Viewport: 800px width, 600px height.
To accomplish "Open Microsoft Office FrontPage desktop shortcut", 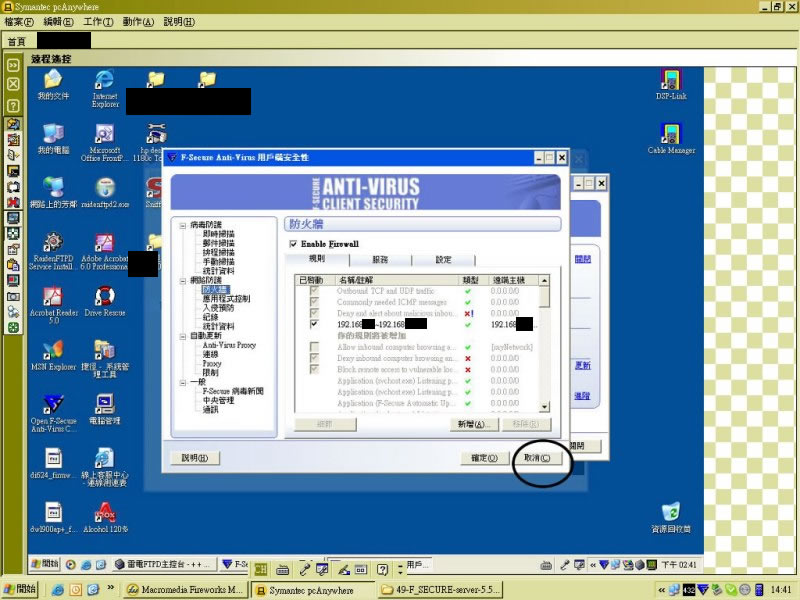I will [105, 142].
